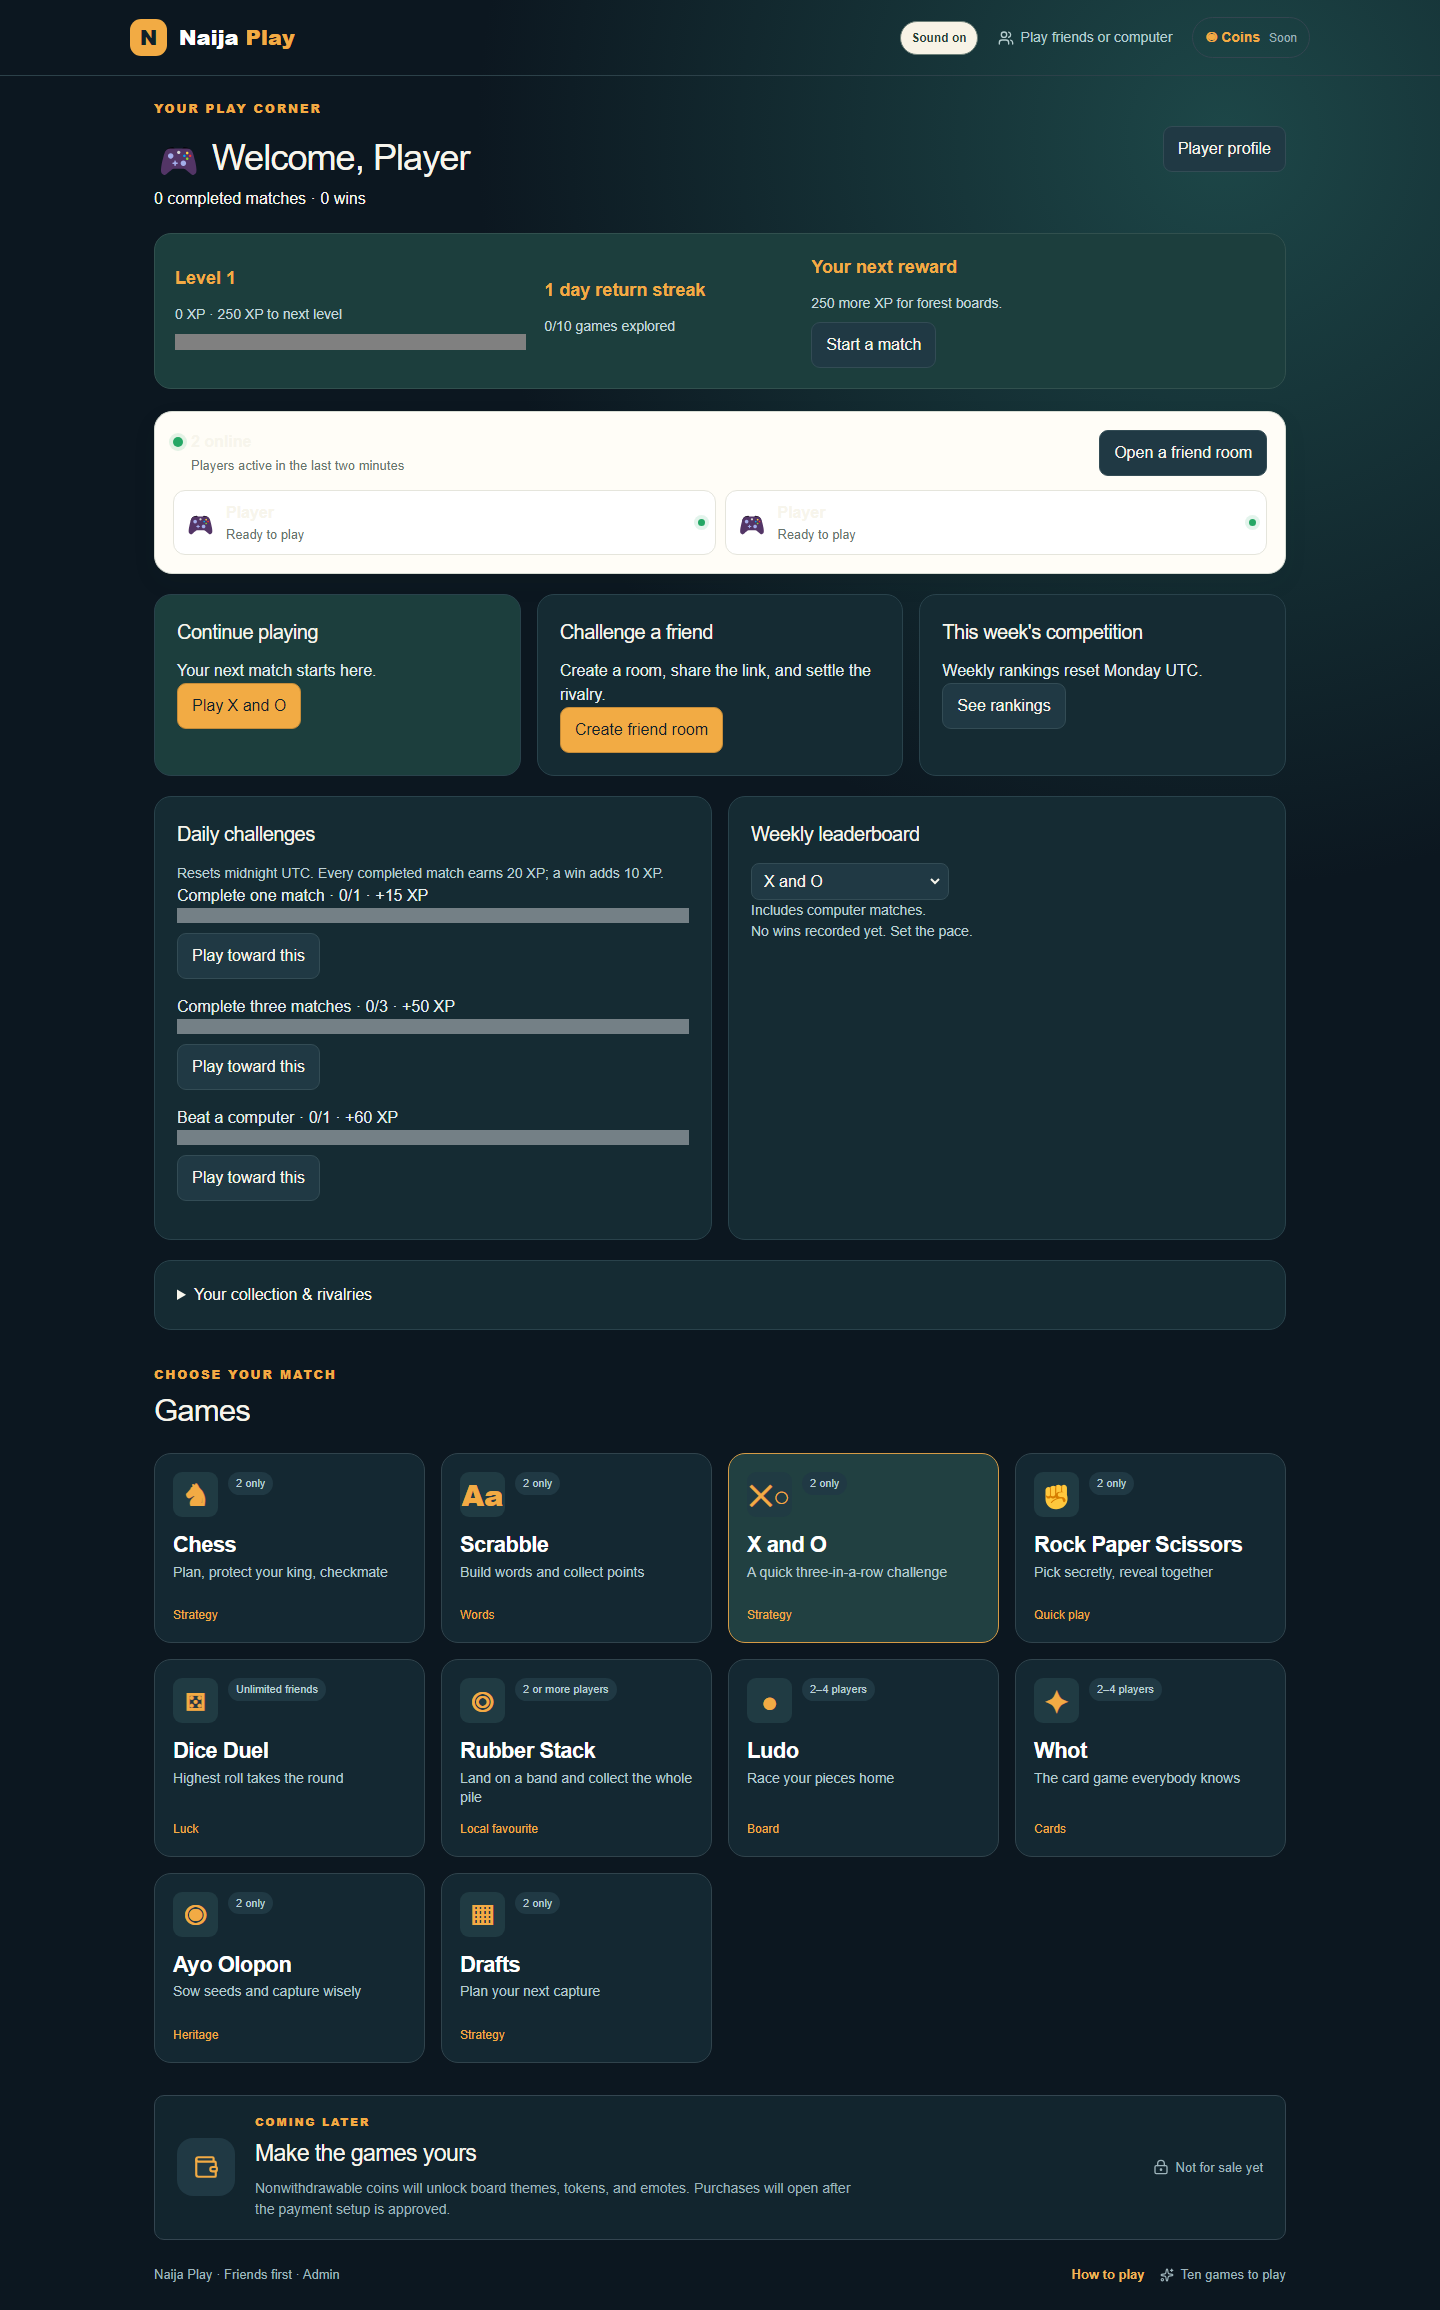Click Play toward this under Complete three matches
This screenshot has height=2310, width=1440.
(248, 1067)
